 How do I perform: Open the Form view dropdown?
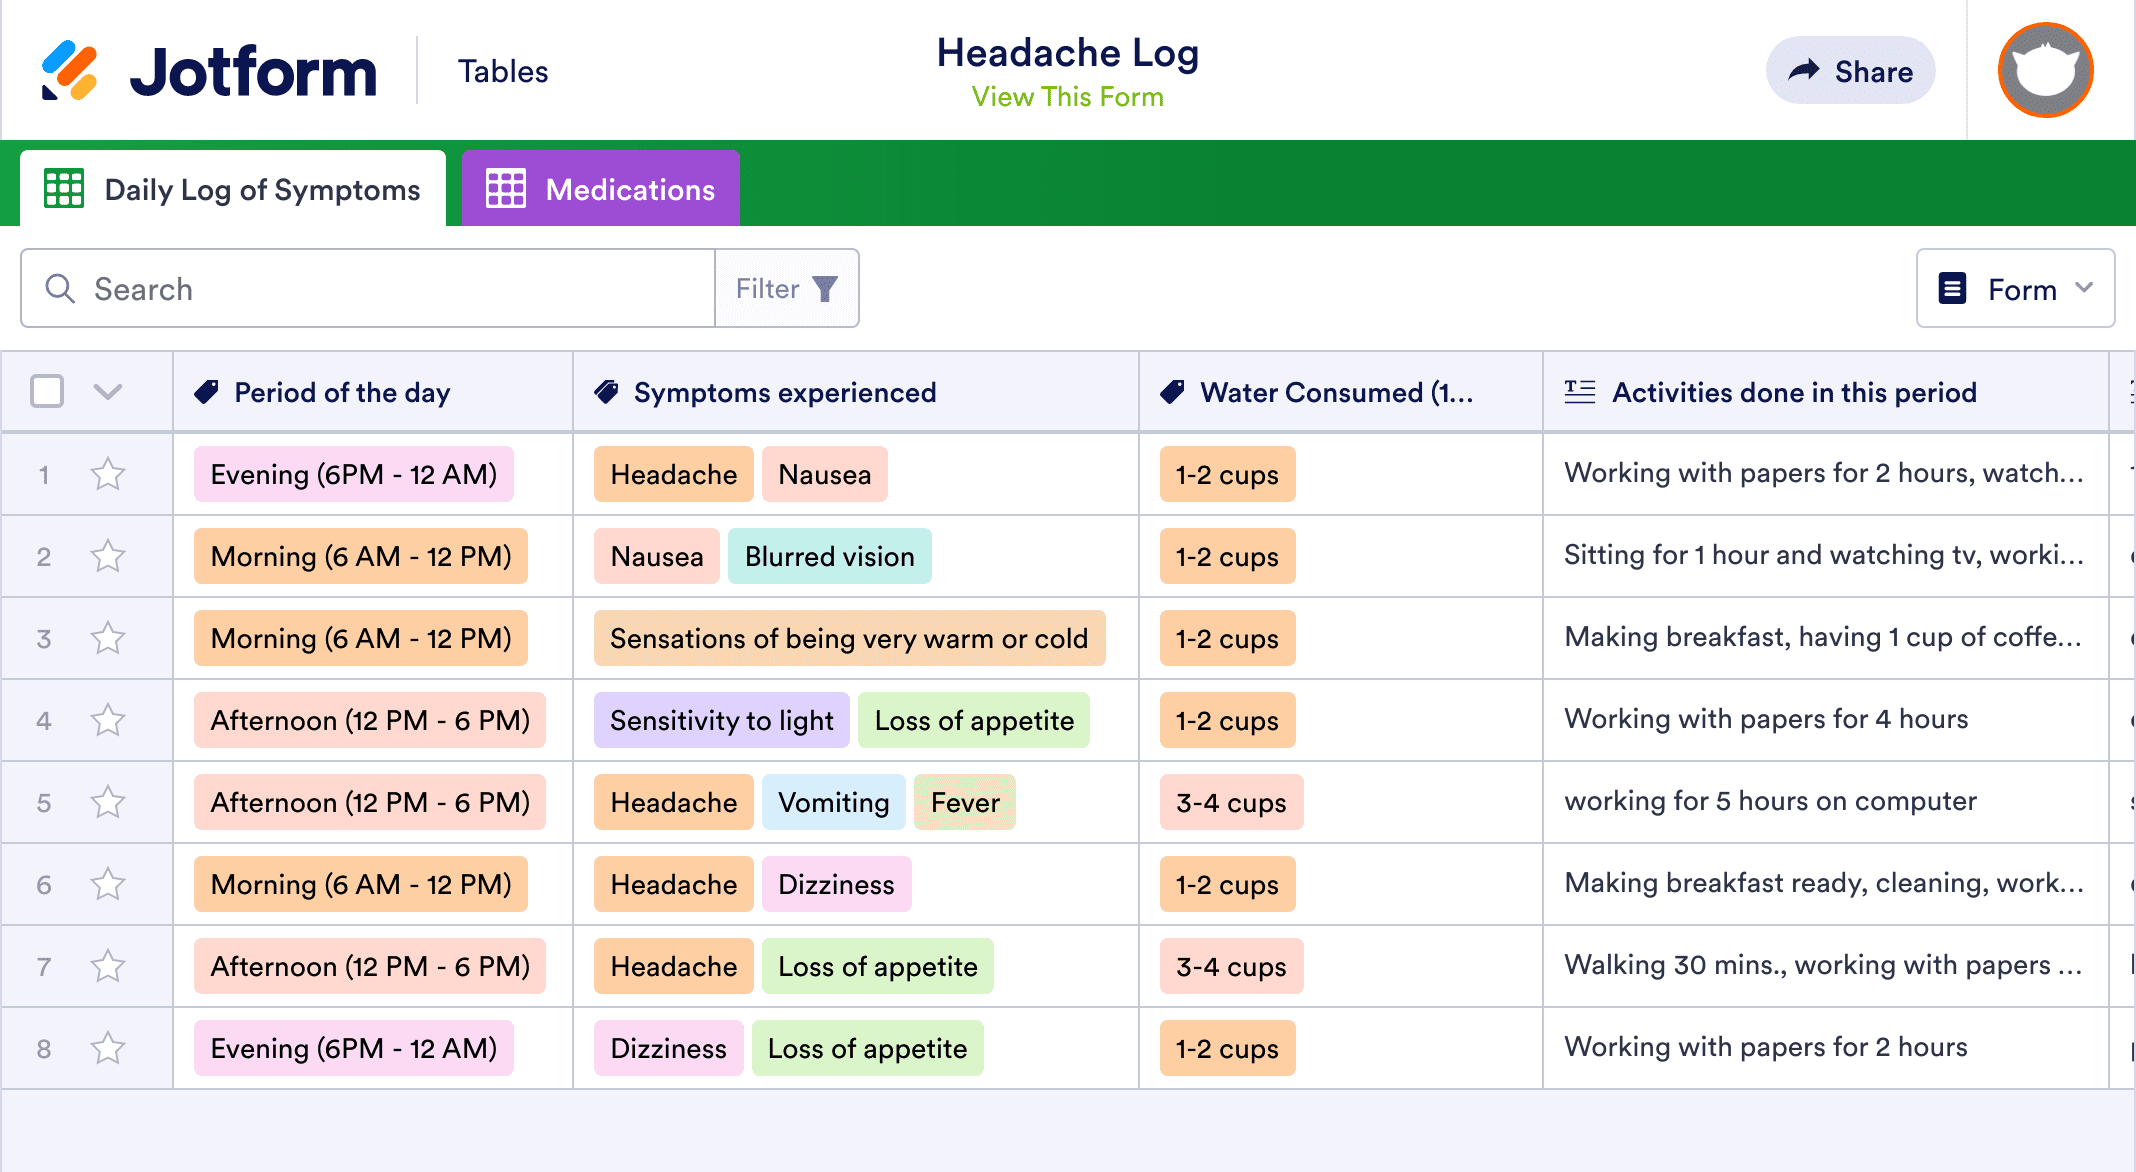2014,289
